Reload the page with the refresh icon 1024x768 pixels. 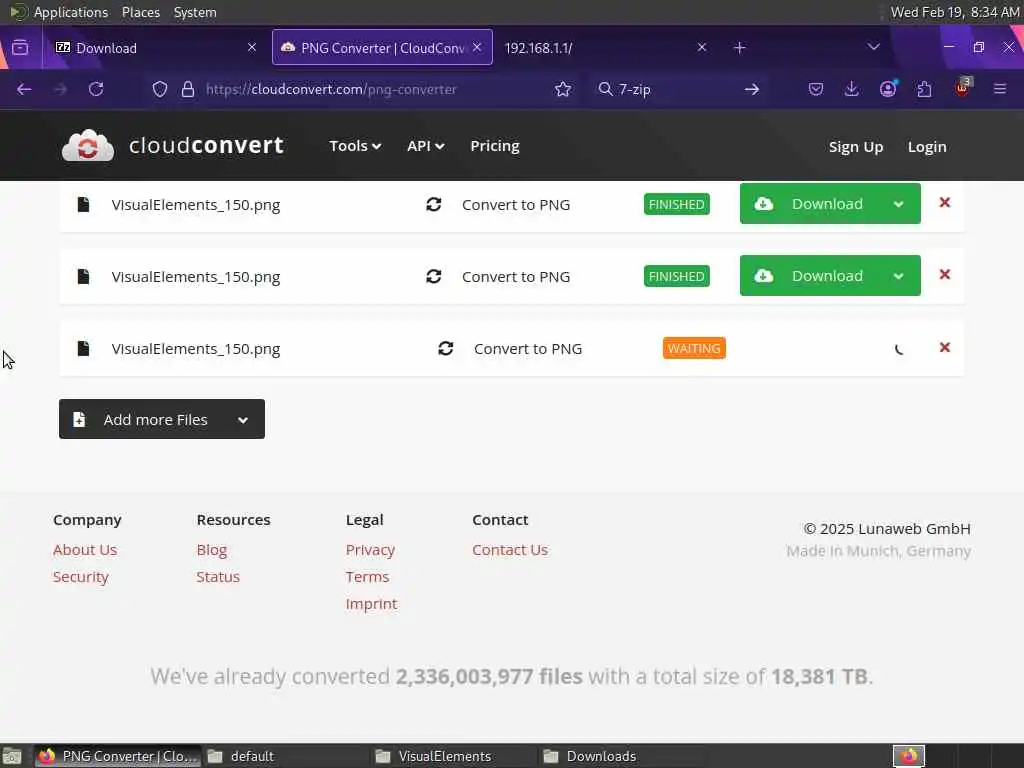tap(96, 89)
